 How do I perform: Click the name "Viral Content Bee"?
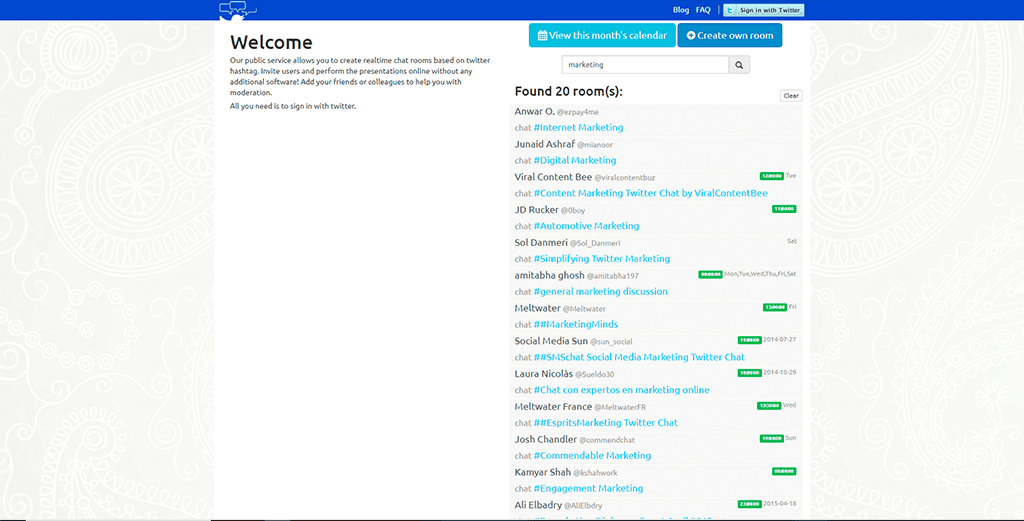click(553, 176)
